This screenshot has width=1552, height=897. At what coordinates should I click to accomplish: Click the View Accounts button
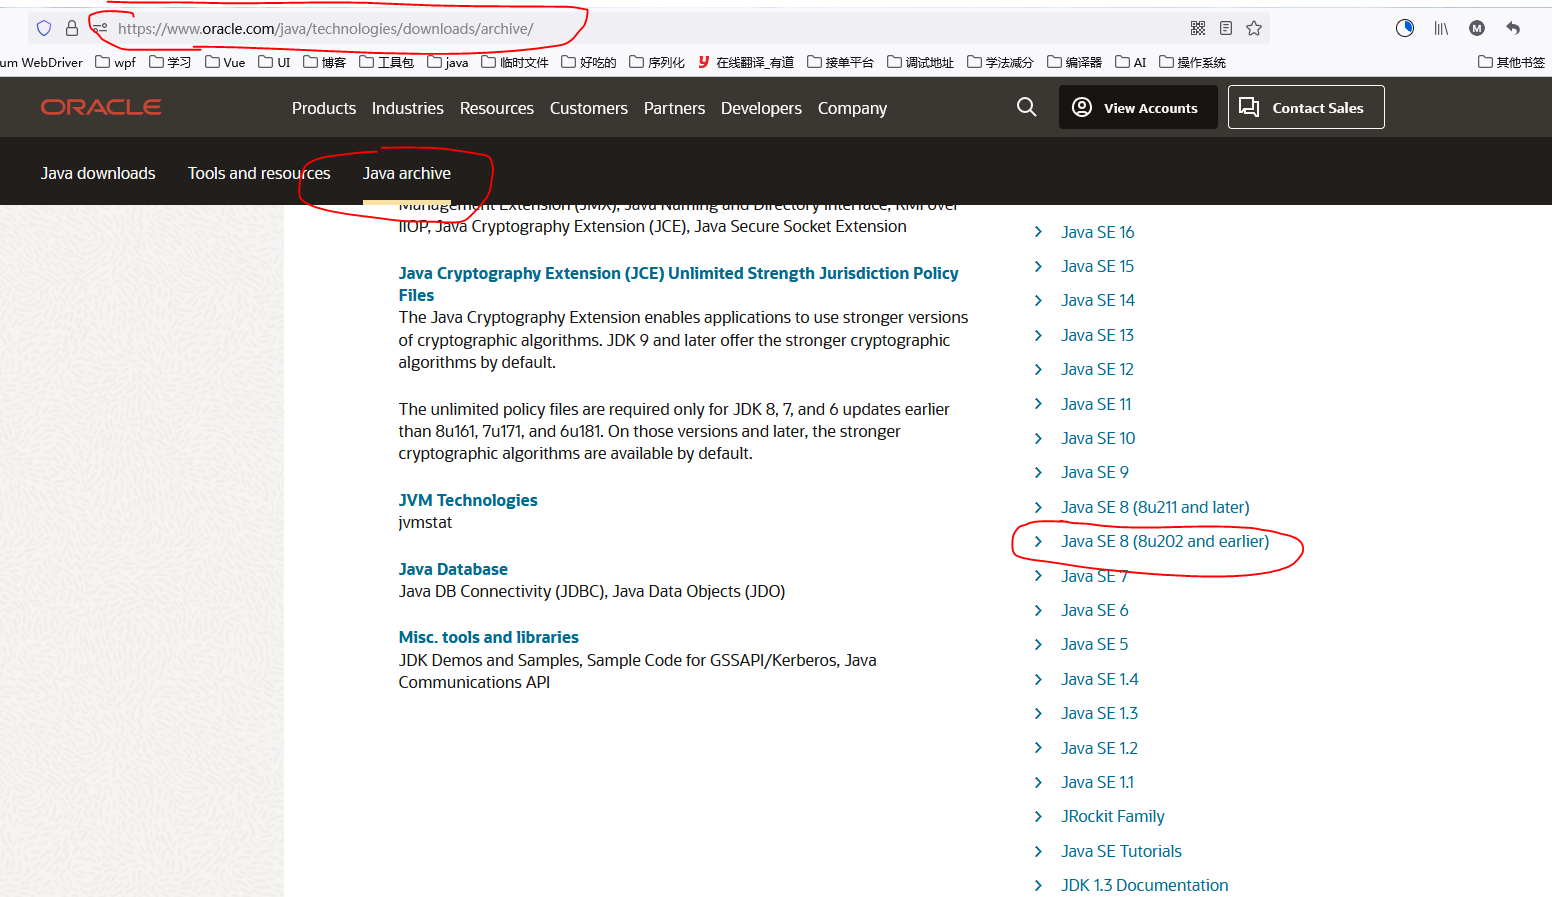pyautogui.click(x=1138, y=107)
